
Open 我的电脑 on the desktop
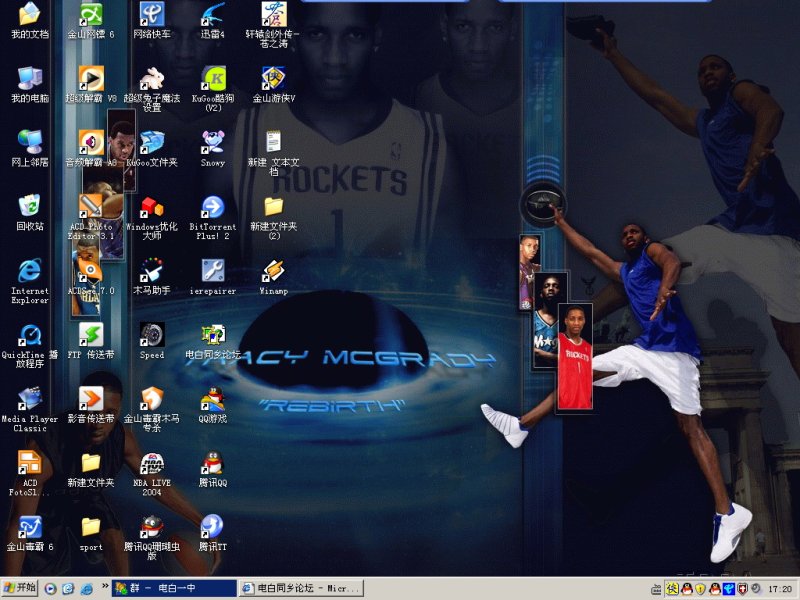coord(27,78)
